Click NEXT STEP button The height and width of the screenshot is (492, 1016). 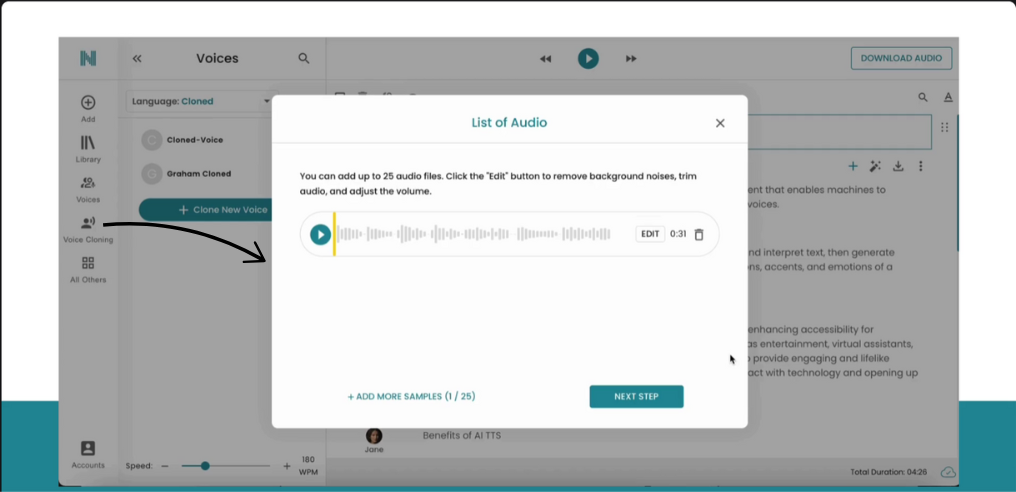(x=636, y=397)
